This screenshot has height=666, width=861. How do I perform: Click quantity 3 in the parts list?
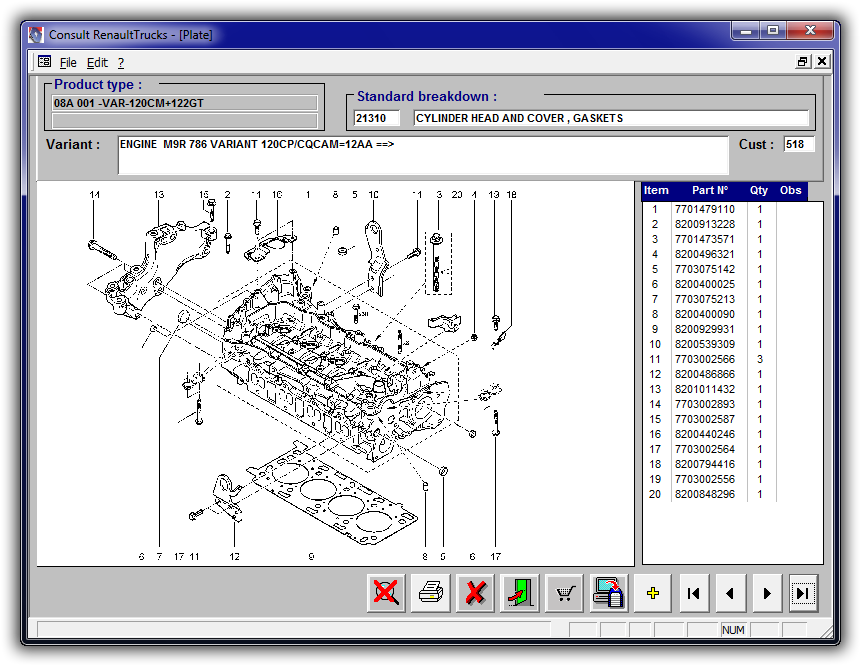[760, 359]
